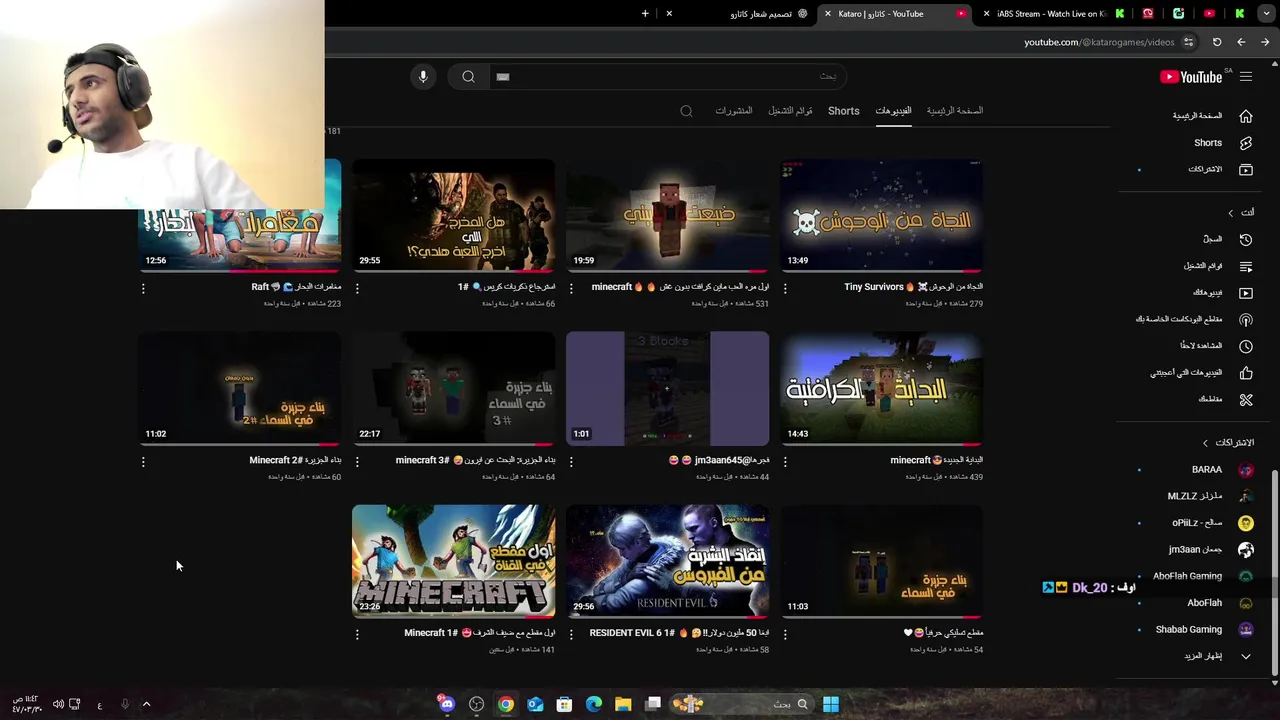Open Your podcasts sidebar item
This screenshot has width=1280, height=720.
1179,319
